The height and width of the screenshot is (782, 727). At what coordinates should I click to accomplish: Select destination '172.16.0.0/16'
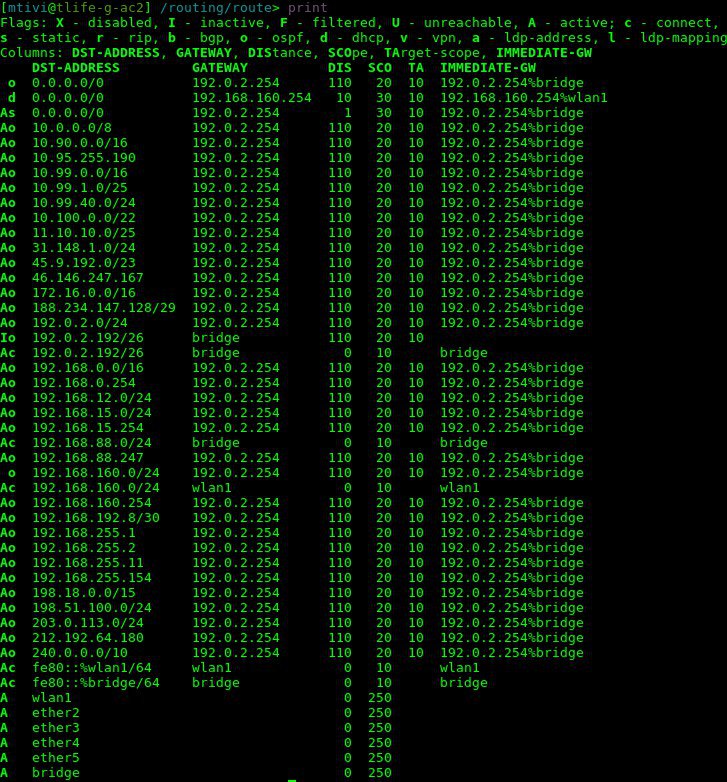coord(84,292)
